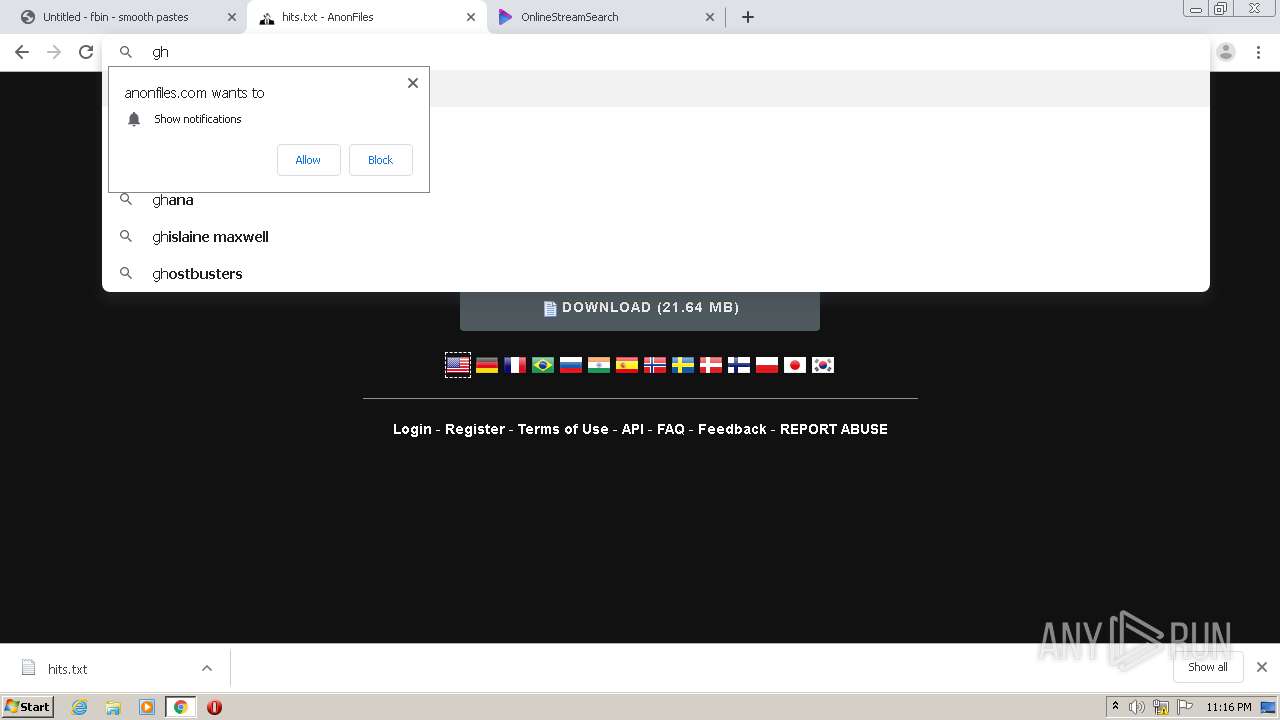The width and height of the screenshot is (1280, 720).
Task: Click 'Show all' downloads button
Action: (1208, 667)
